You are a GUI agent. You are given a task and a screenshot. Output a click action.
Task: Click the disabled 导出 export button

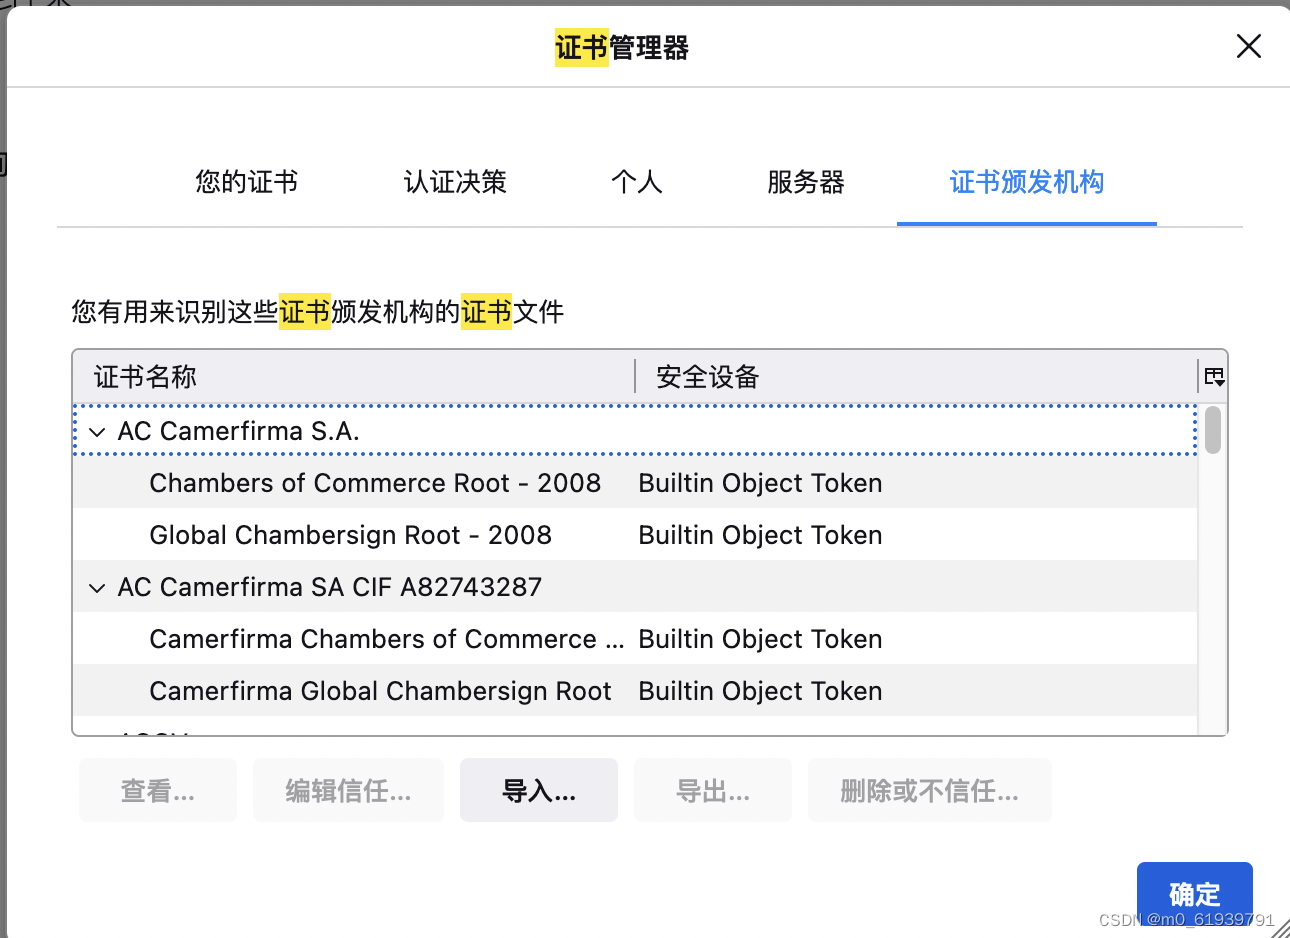point(712,790)
